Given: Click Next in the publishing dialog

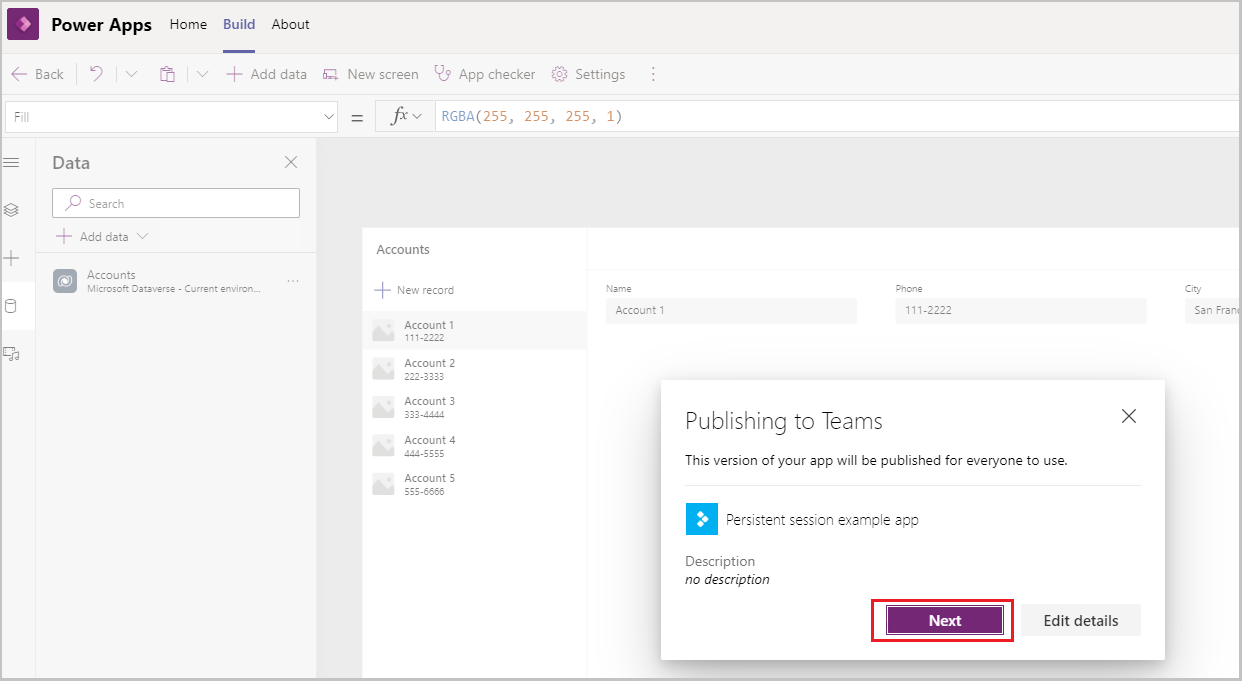Looking at the screenshot, I should 945,620.
